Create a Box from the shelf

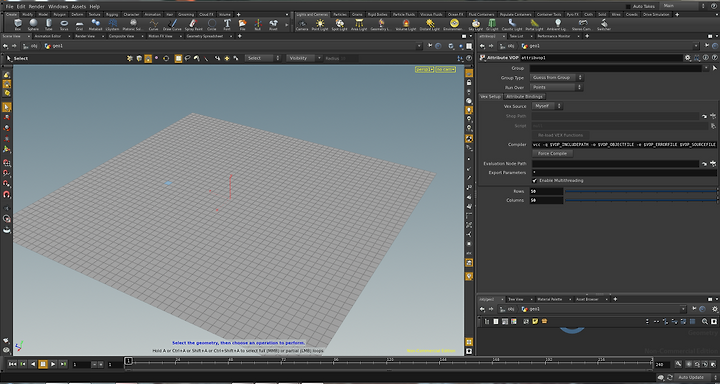point(18,24)
